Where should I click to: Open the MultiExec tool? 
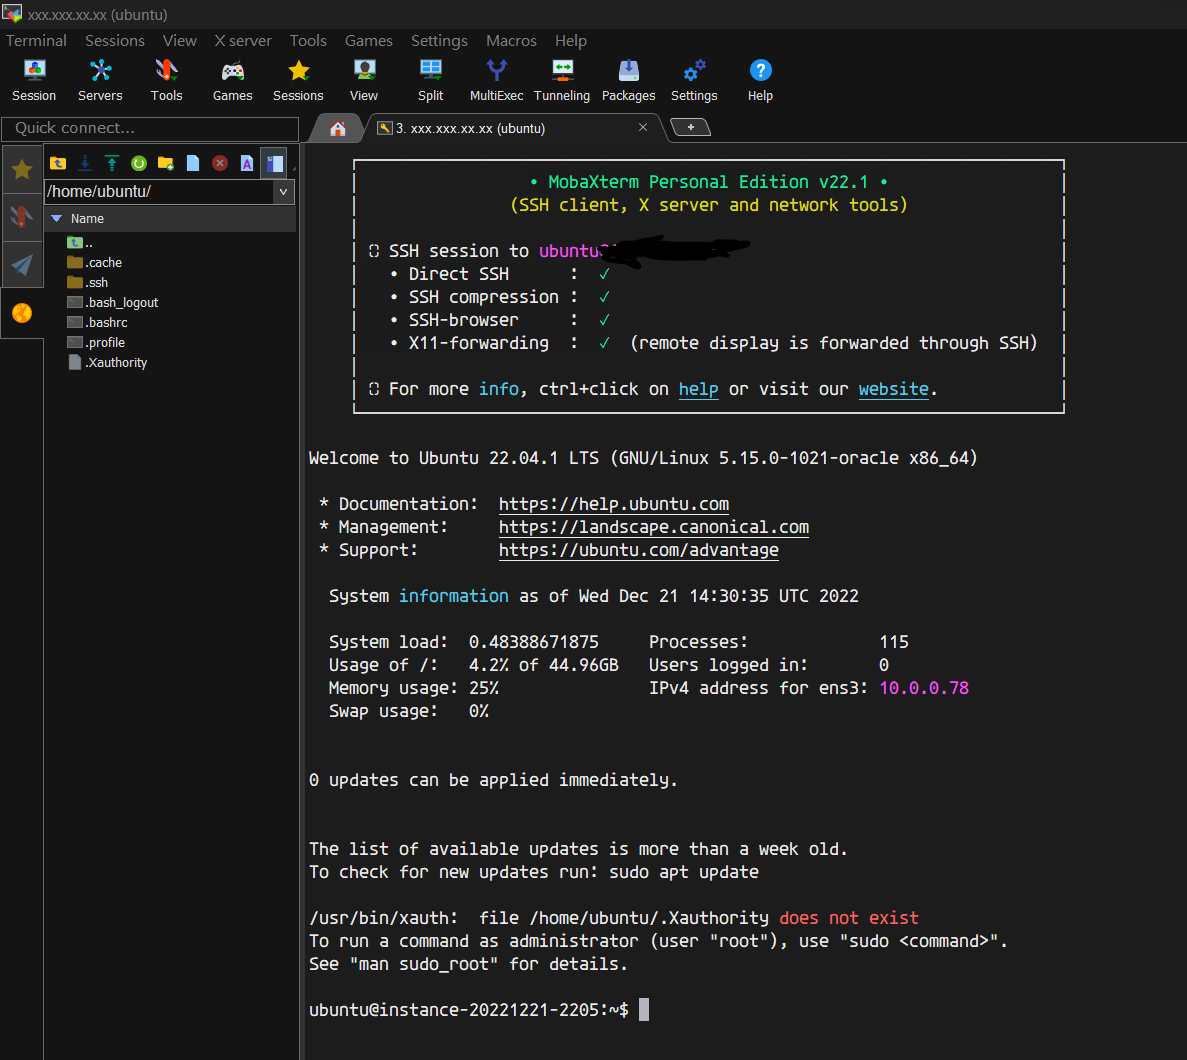(x=496, y=80)
